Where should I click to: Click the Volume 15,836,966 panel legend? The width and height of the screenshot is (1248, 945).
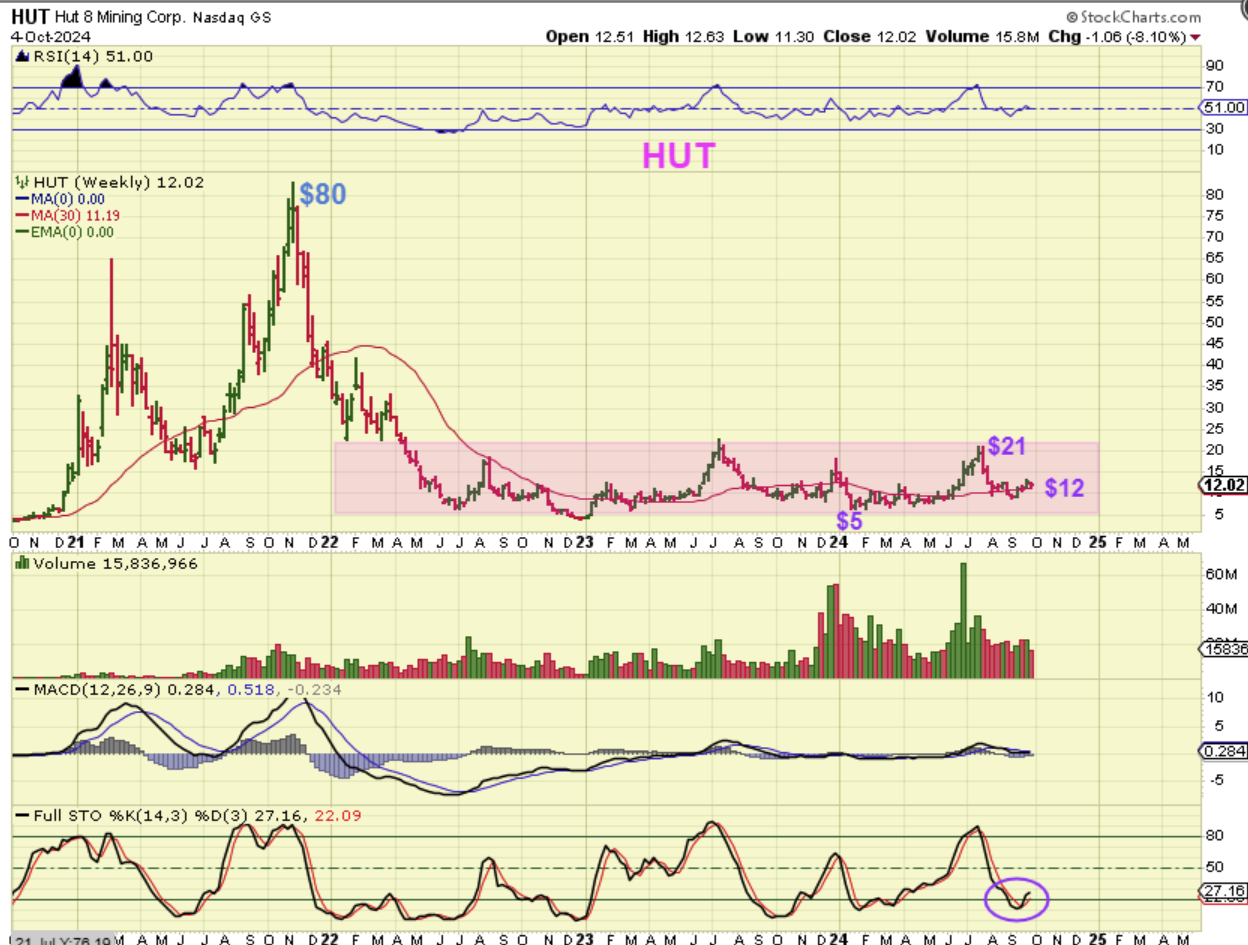(x=106, y=564)
